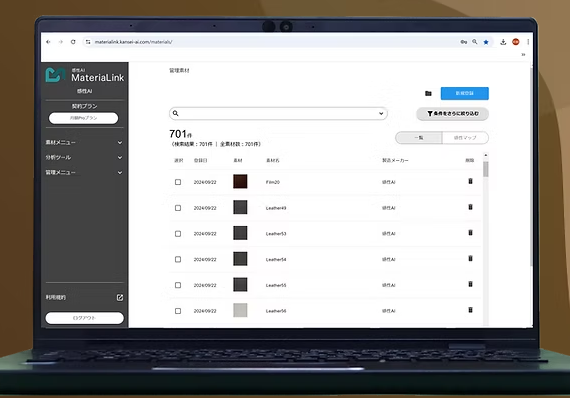Click the folder icon beside blue button

click(428, 93)
